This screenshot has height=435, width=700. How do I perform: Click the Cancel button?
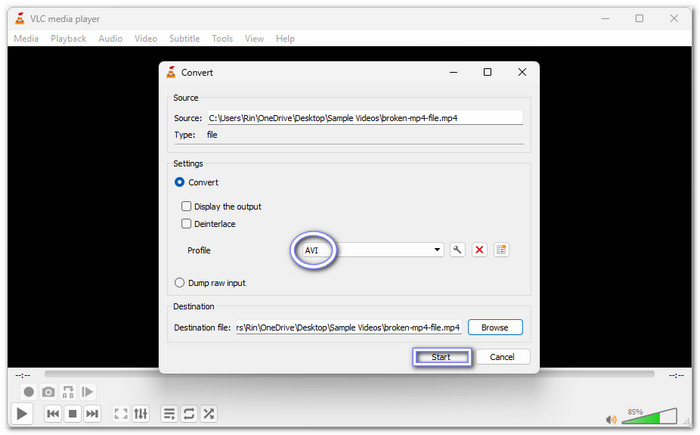(x=502, y=357)
